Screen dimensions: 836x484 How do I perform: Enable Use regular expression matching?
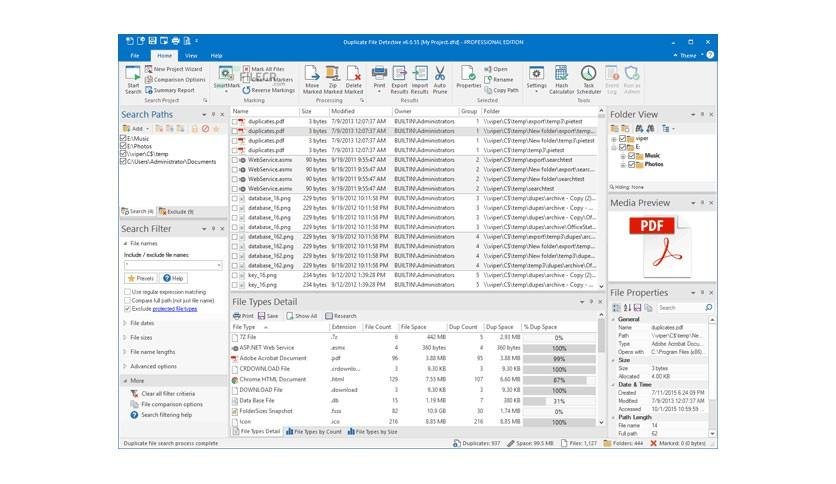(127, 292)
